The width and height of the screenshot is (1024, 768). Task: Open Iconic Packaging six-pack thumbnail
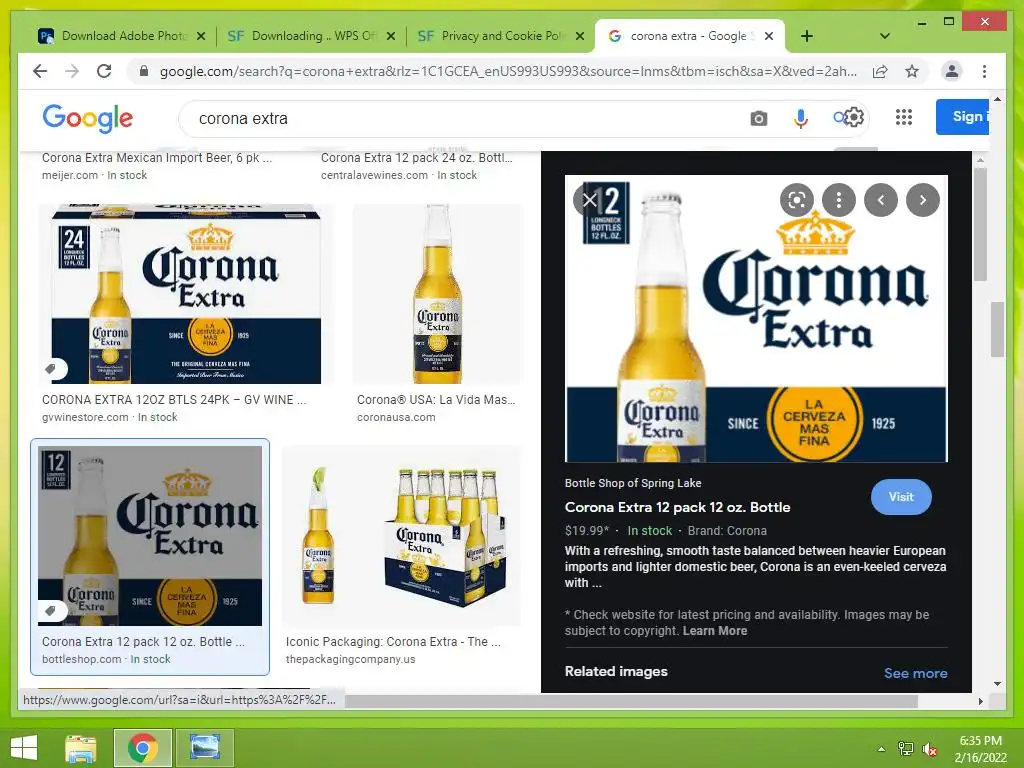coord(402,536)
